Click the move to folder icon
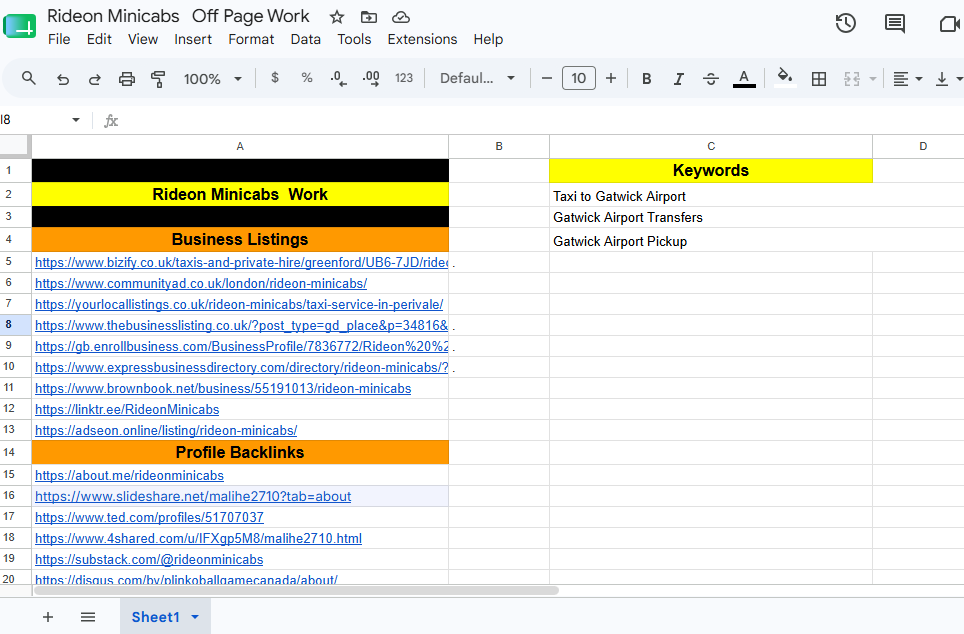The height and width of the screenshot is (634, 964). 369,17
